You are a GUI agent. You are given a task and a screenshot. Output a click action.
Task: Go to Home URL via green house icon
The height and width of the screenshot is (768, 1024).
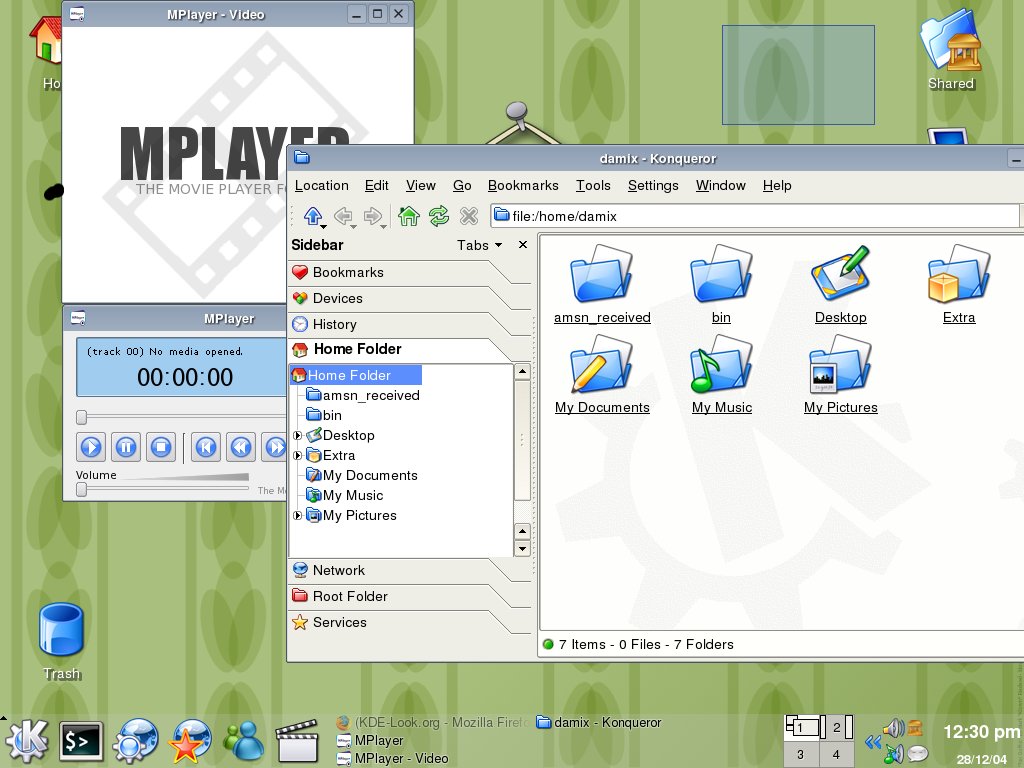[x=409, y=215]
